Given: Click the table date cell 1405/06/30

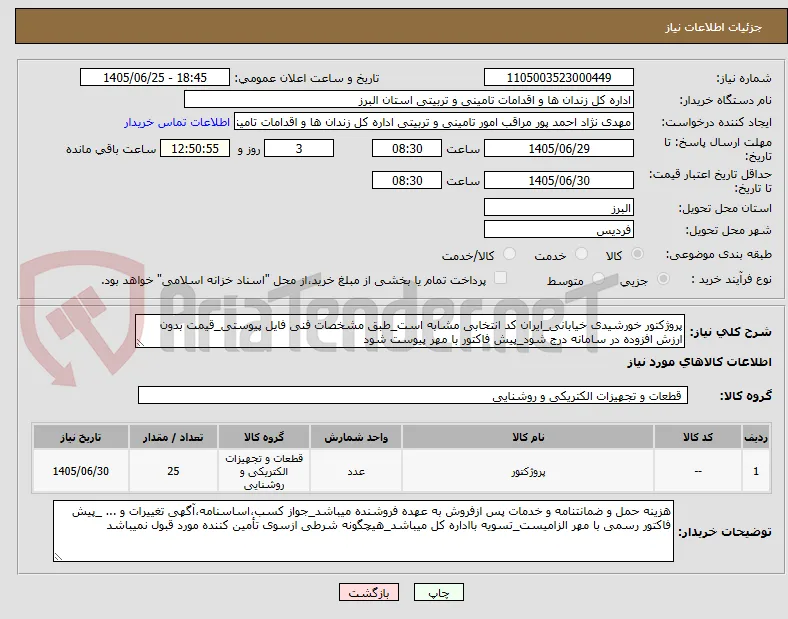Looking at the screenshot, I should 81,471.
